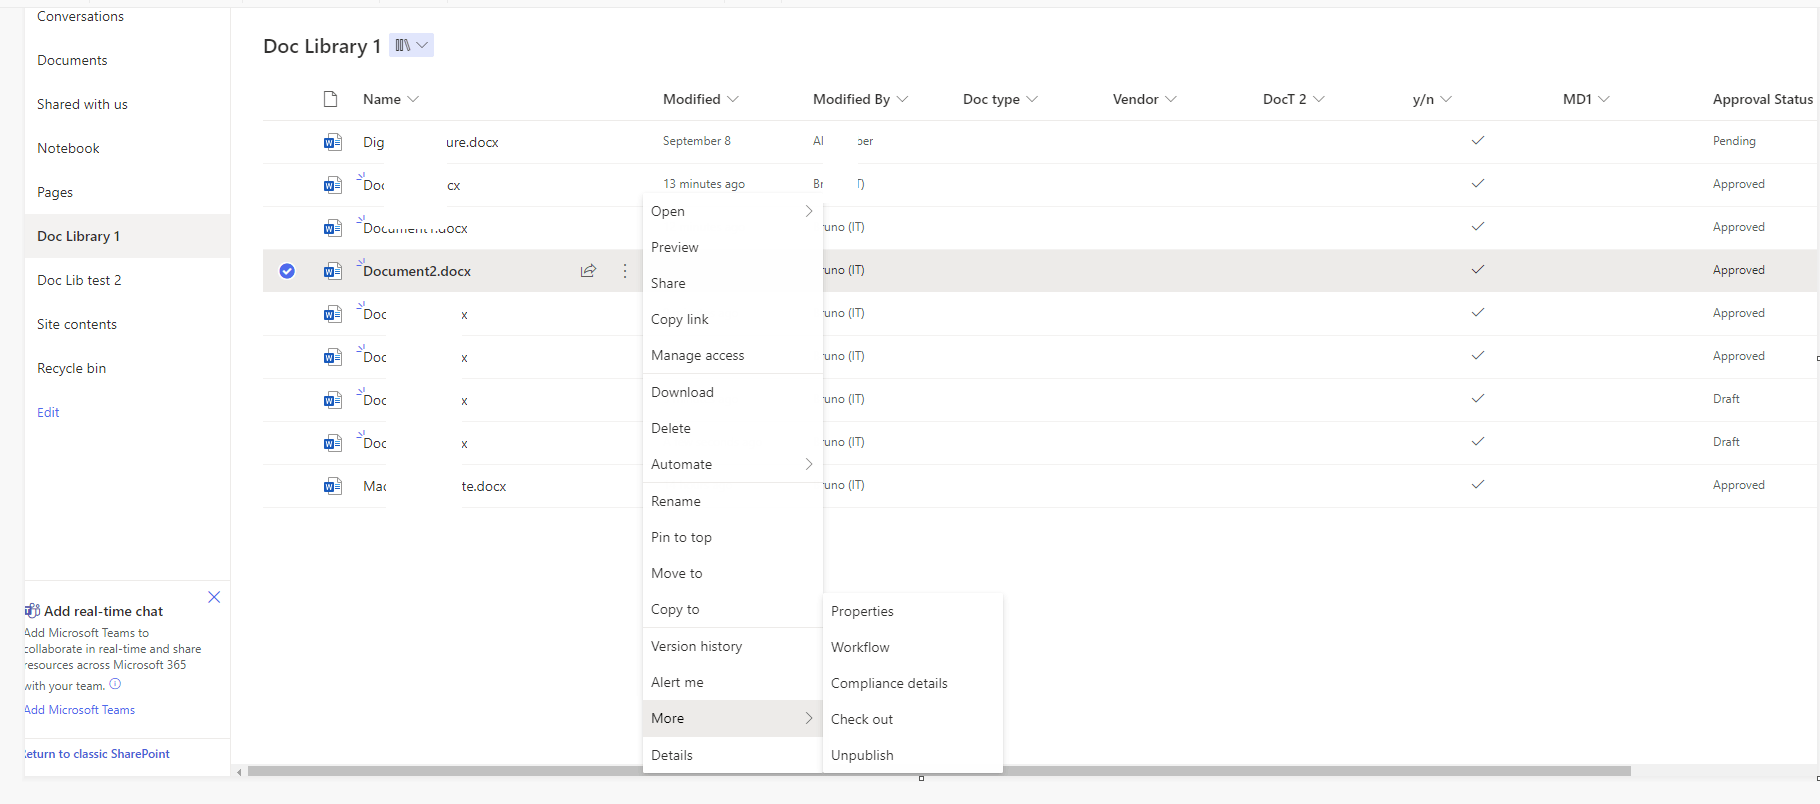Select Copy to menu item

tap(732, 609)
